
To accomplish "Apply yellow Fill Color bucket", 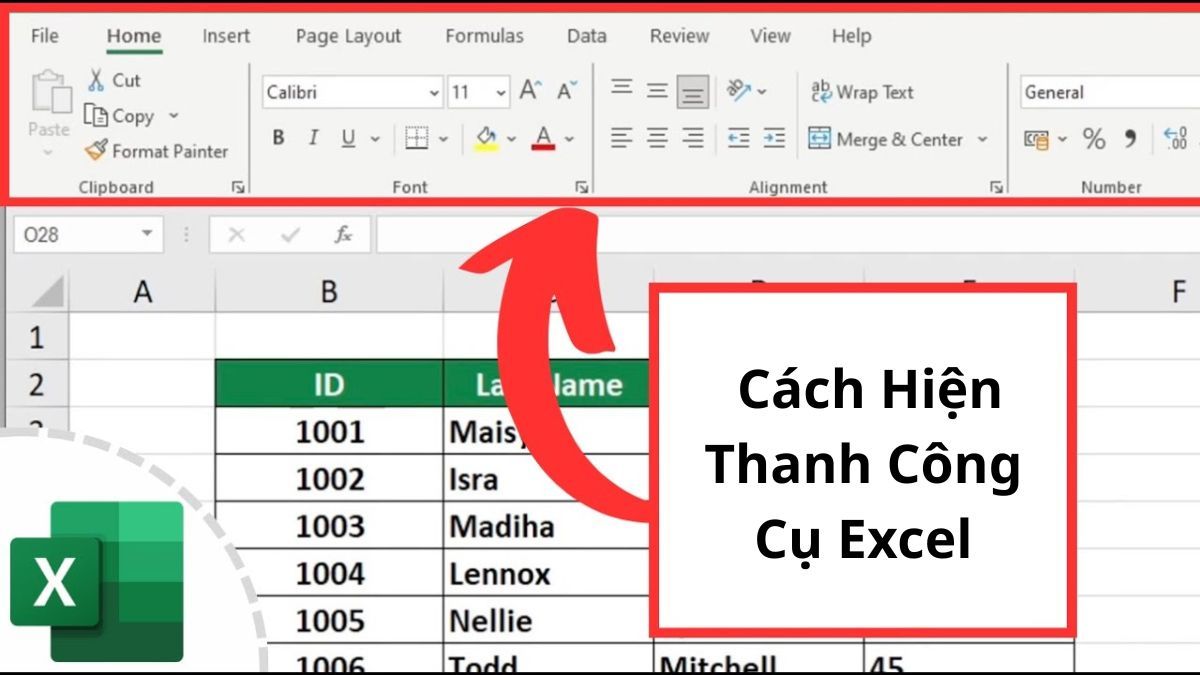I will [486, 139].
